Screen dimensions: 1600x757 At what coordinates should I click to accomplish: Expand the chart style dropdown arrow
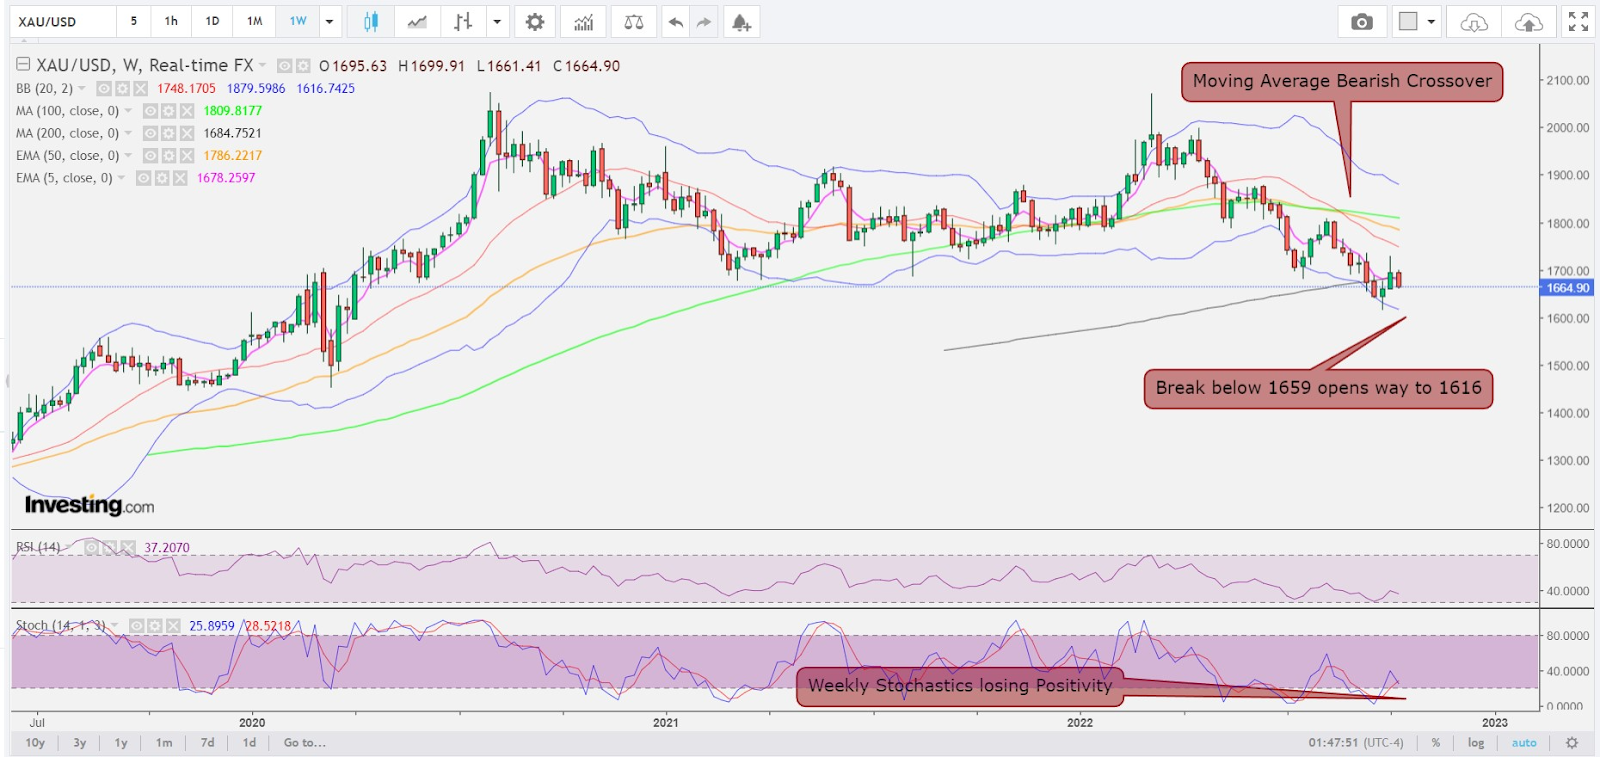[x=497, y=22]
